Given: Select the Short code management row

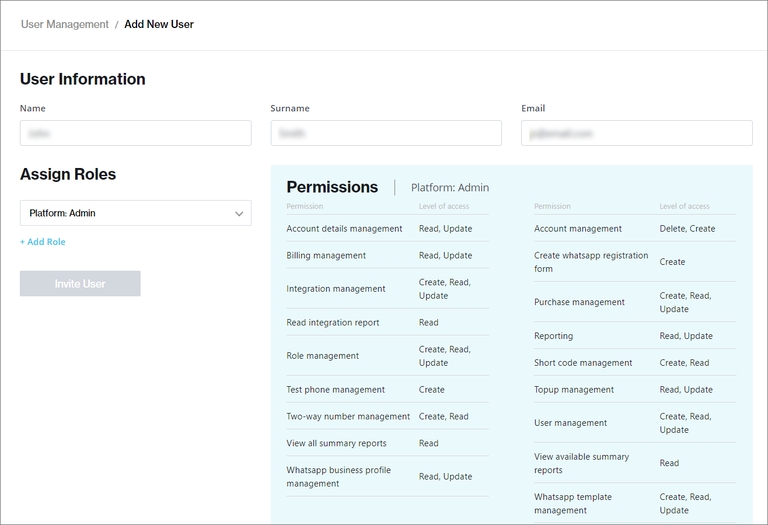Looking at the screenshot, I should coord(583,363).
